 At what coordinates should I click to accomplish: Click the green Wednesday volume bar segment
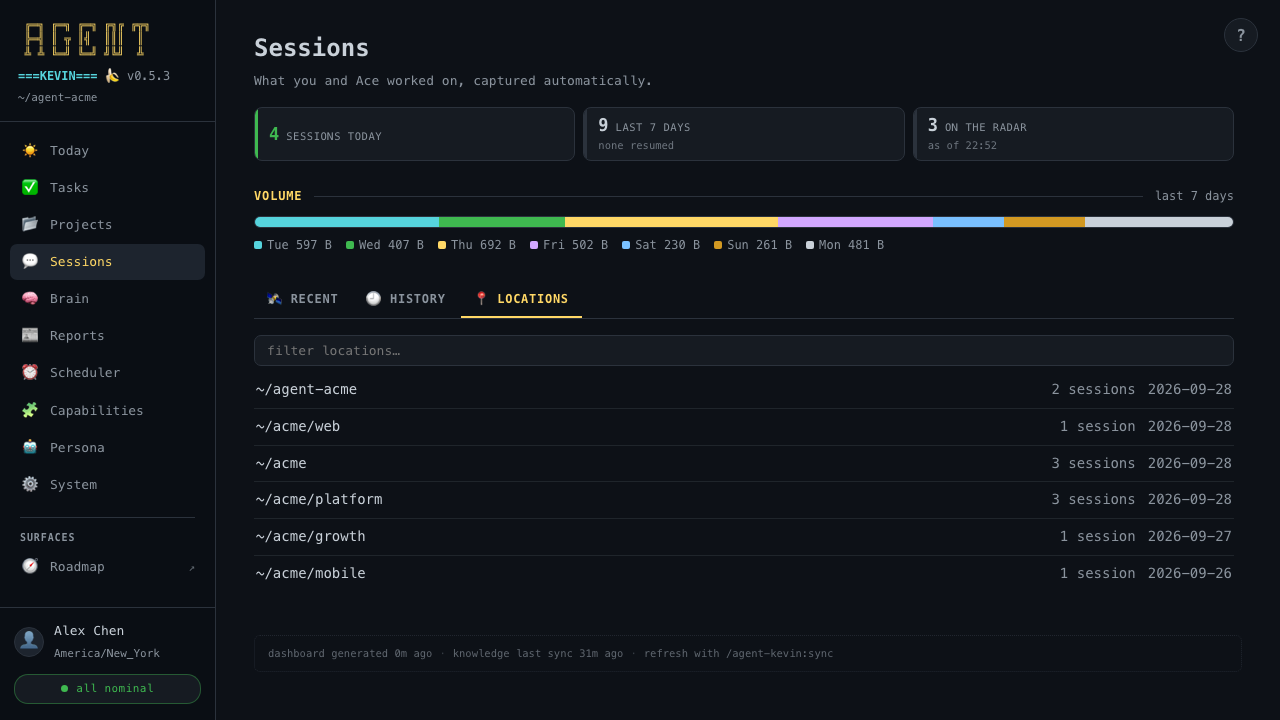click(502, 222)
